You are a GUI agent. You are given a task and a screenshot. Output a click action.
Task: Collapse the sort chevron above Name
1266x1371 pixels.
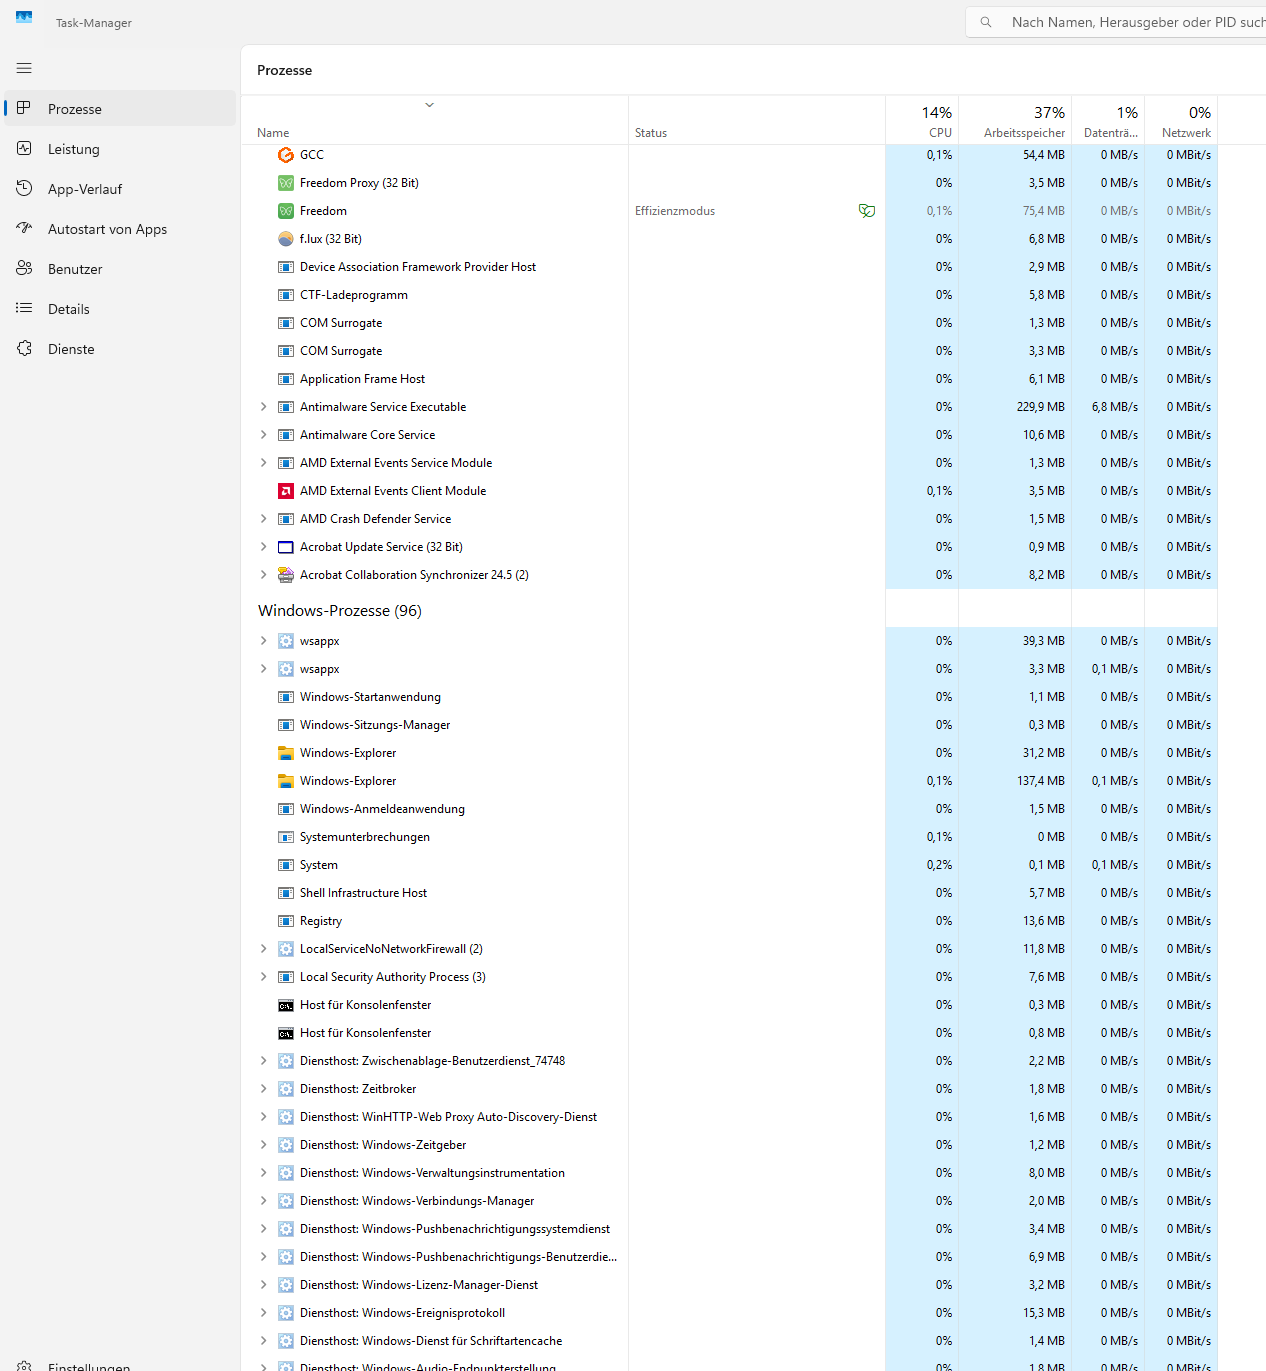coord(429,105)
